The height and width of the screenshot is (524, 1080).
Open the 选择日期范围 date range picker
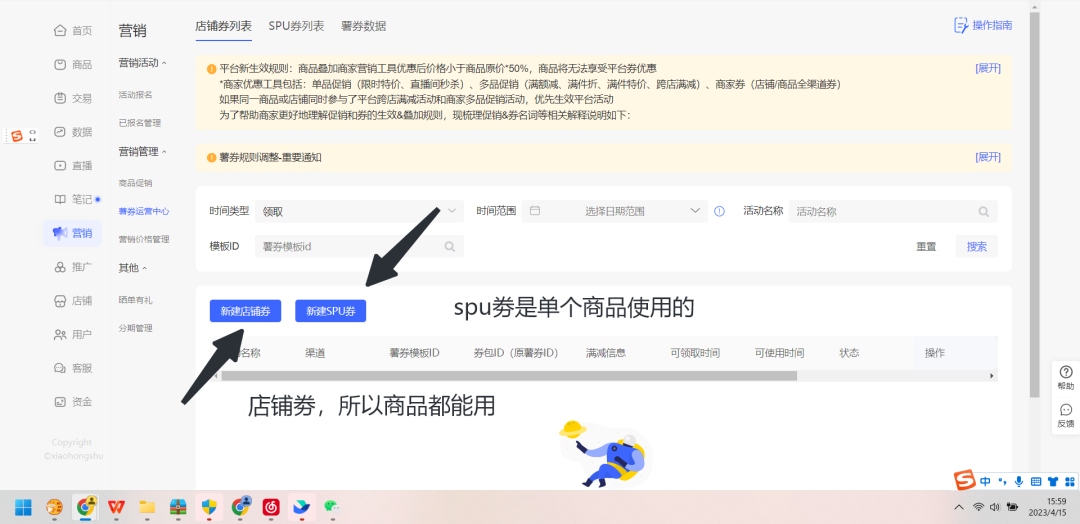click(614, 211)
